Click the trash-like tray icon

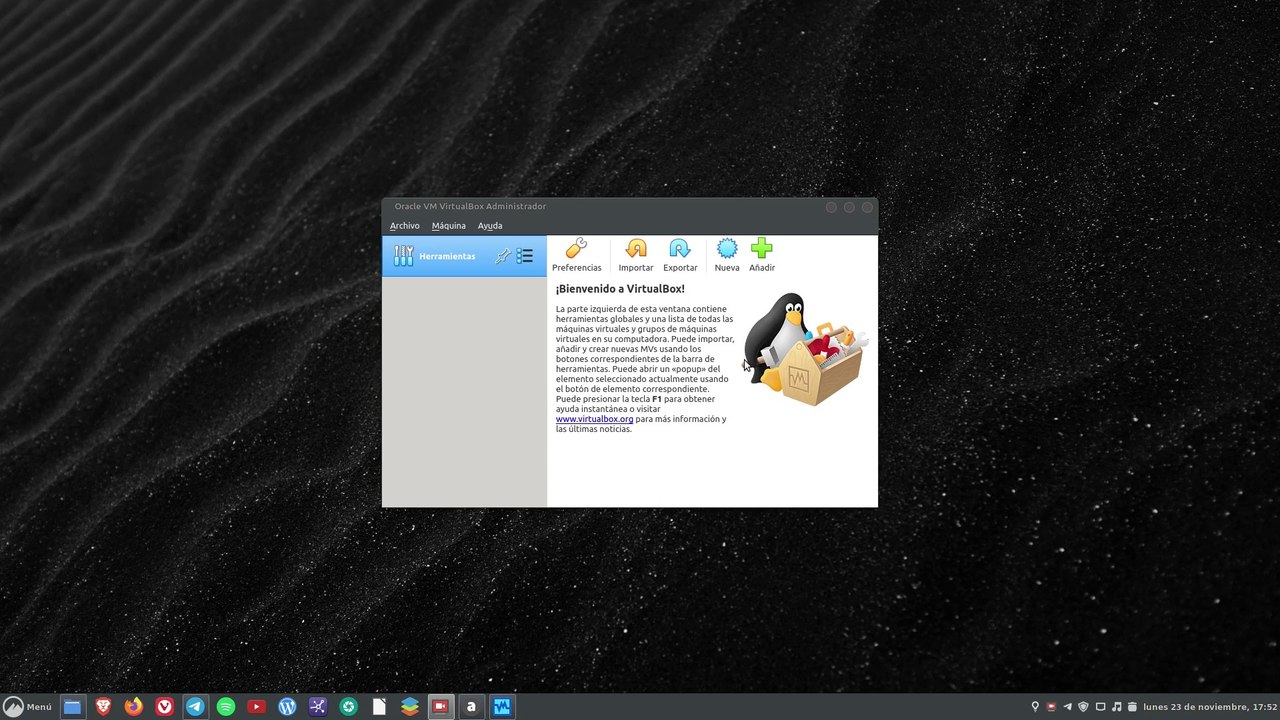1132,707
